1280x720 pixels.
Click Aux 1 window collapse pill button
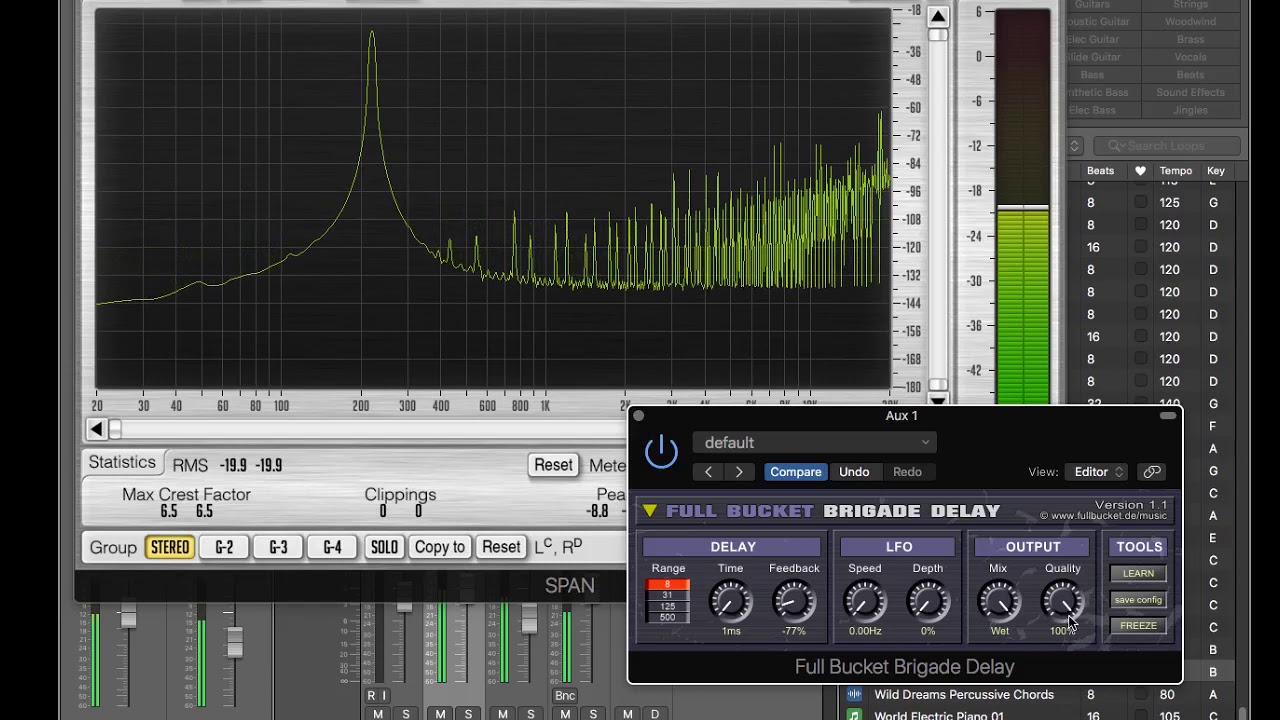point(1168,416)
